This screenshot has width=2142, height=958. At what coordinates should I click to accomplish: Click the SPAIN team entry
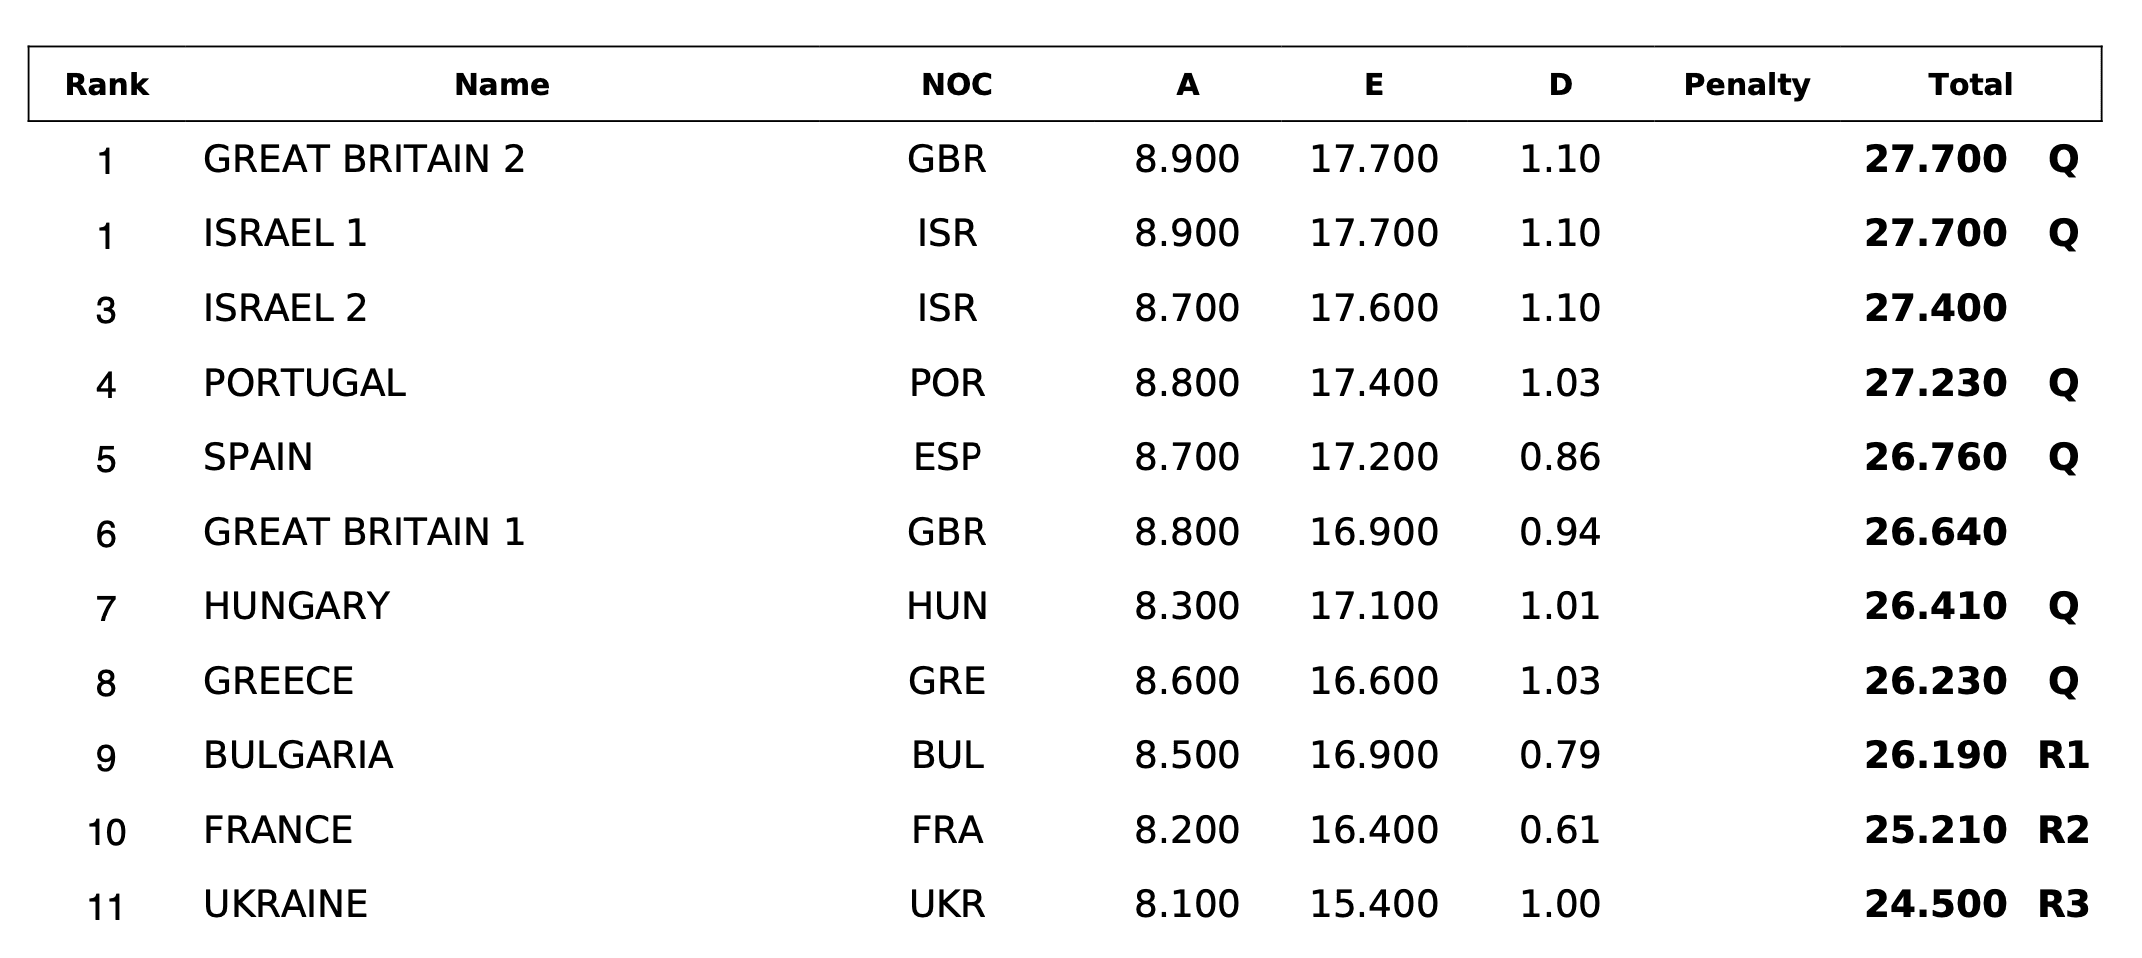tap(258, 457)
